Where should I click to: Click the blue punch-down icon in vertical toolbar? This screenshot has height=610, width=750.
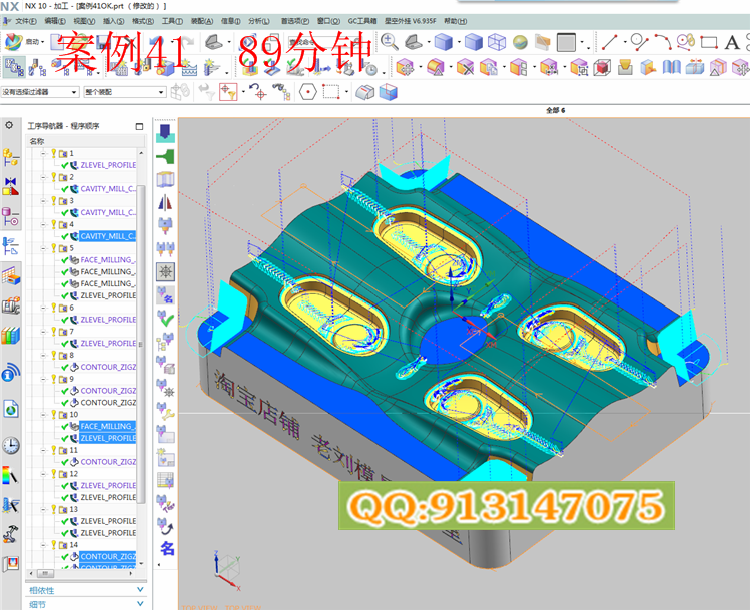[165, 133]
